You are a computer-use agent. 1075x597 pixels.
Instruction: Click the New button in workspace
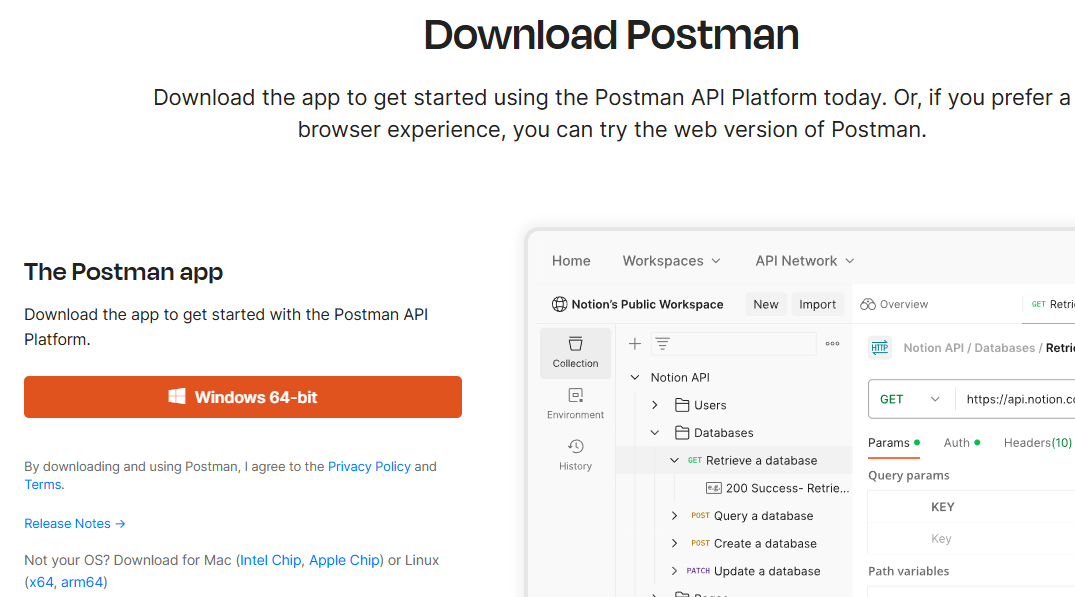[x=766, y=304]
